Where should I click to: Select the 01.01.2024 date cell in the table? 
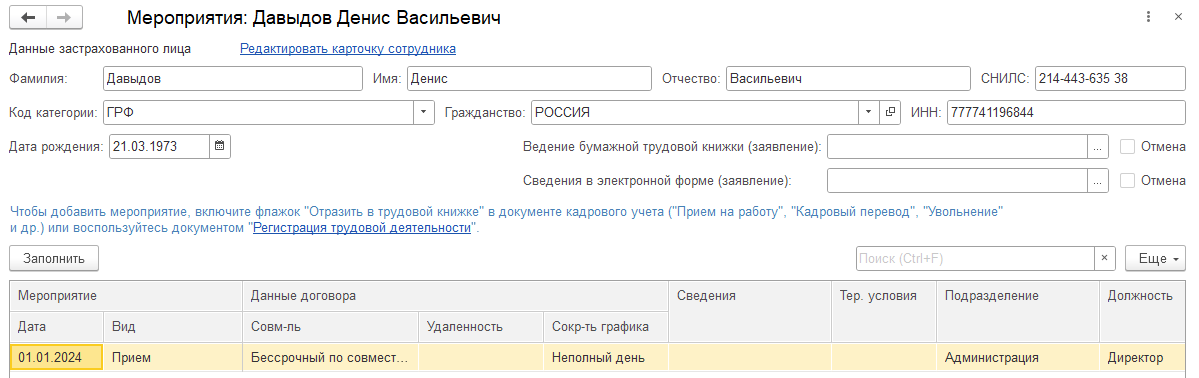57,357
